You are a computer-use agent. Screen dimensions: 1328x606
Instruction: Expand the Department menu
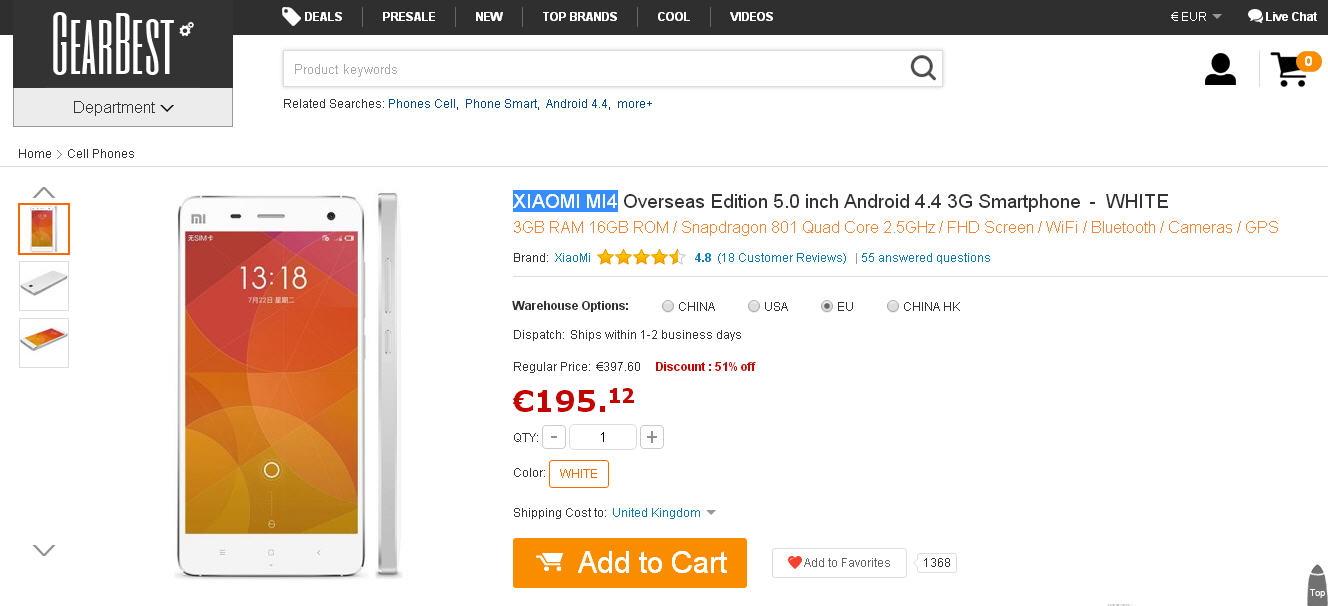(x=123, y=107)
